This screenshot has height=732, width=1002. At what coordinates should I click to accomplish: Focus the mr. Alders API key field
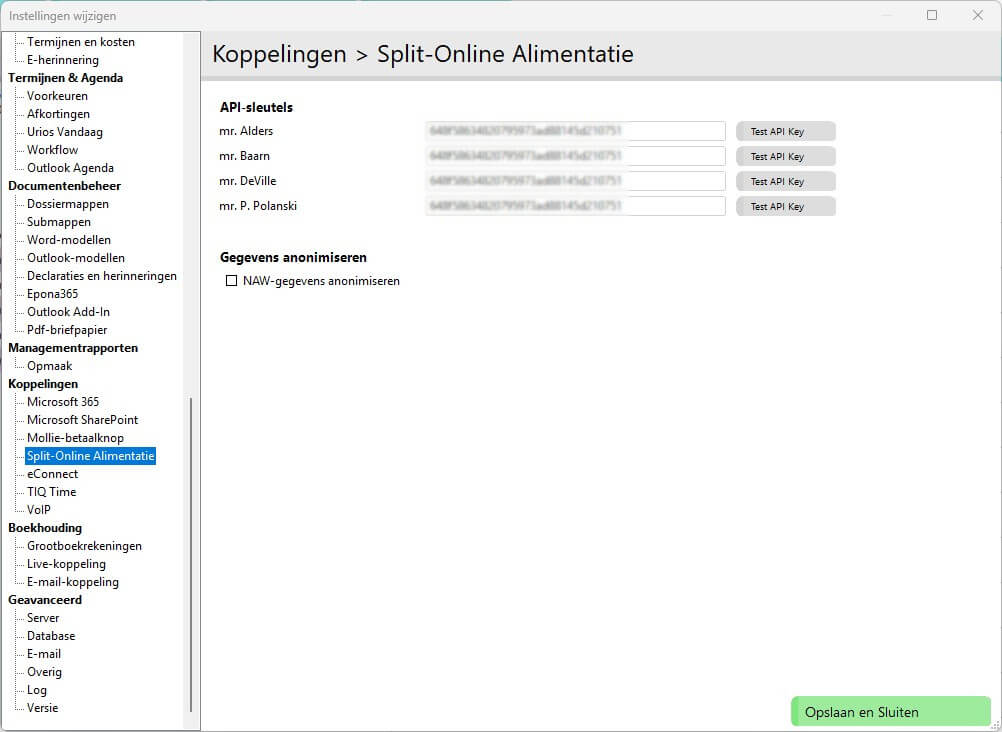(x=575, y=131)
